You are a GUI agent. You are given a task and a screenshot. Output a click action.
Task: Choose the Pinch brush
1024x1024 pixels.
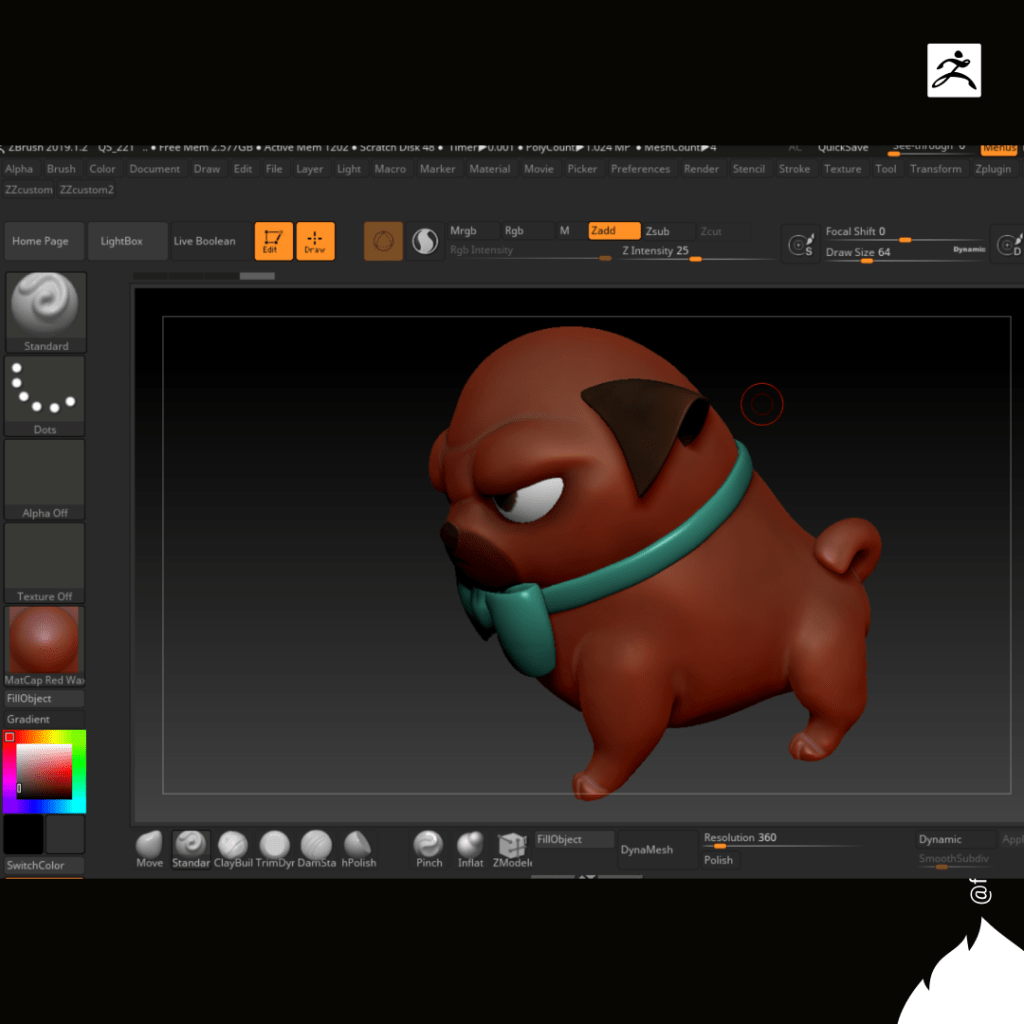(429, 846)
